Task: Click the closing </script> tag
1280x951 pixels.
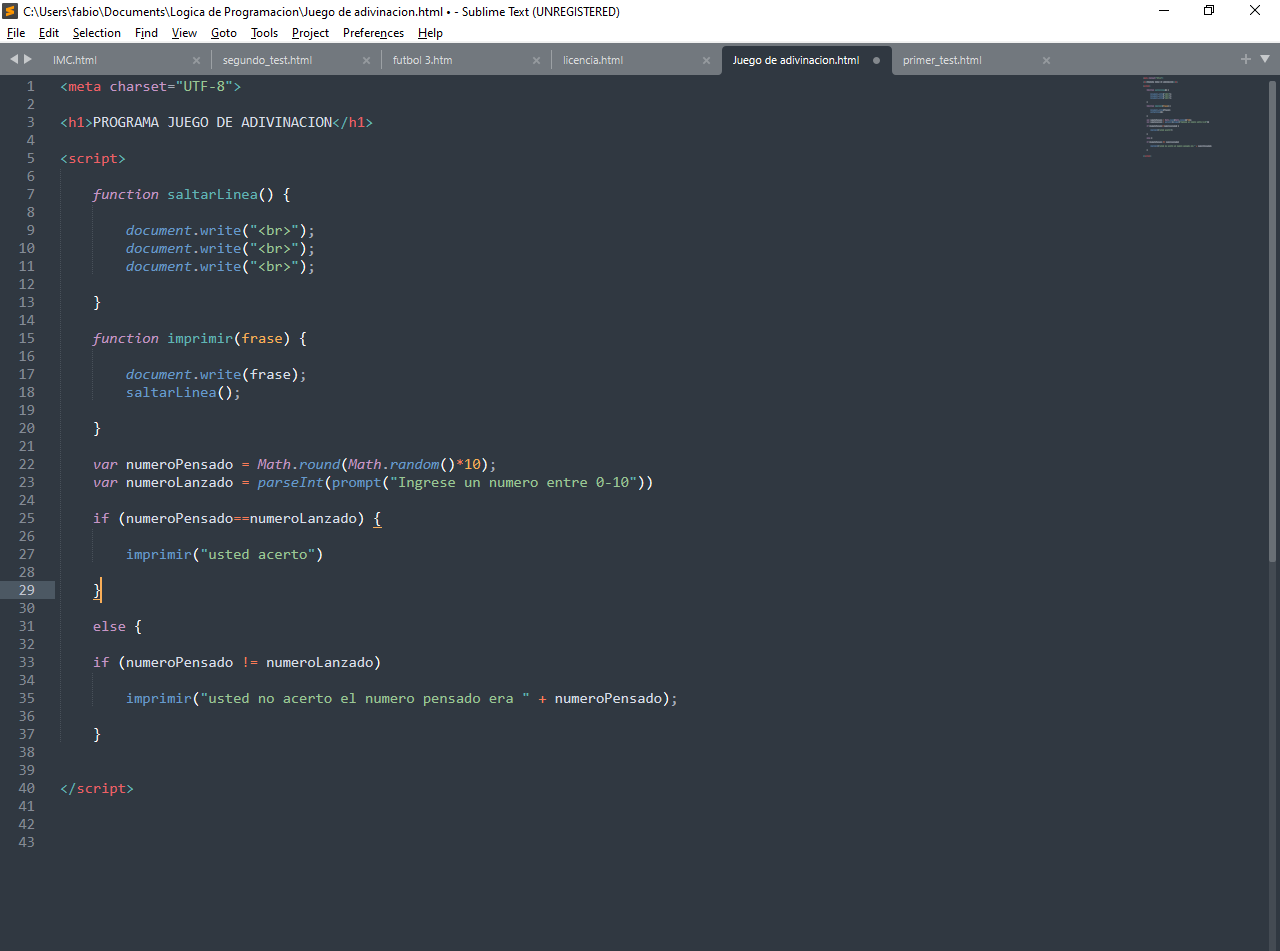Action: 97,788
